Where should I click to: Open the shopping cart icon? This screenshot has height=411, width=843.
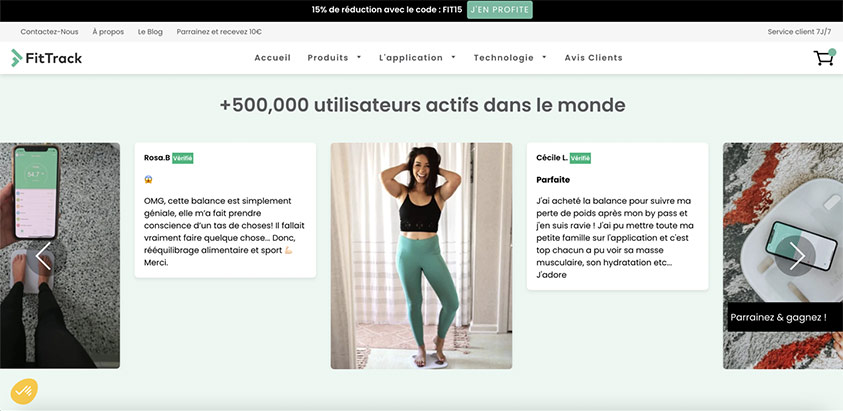coord(824,57)
